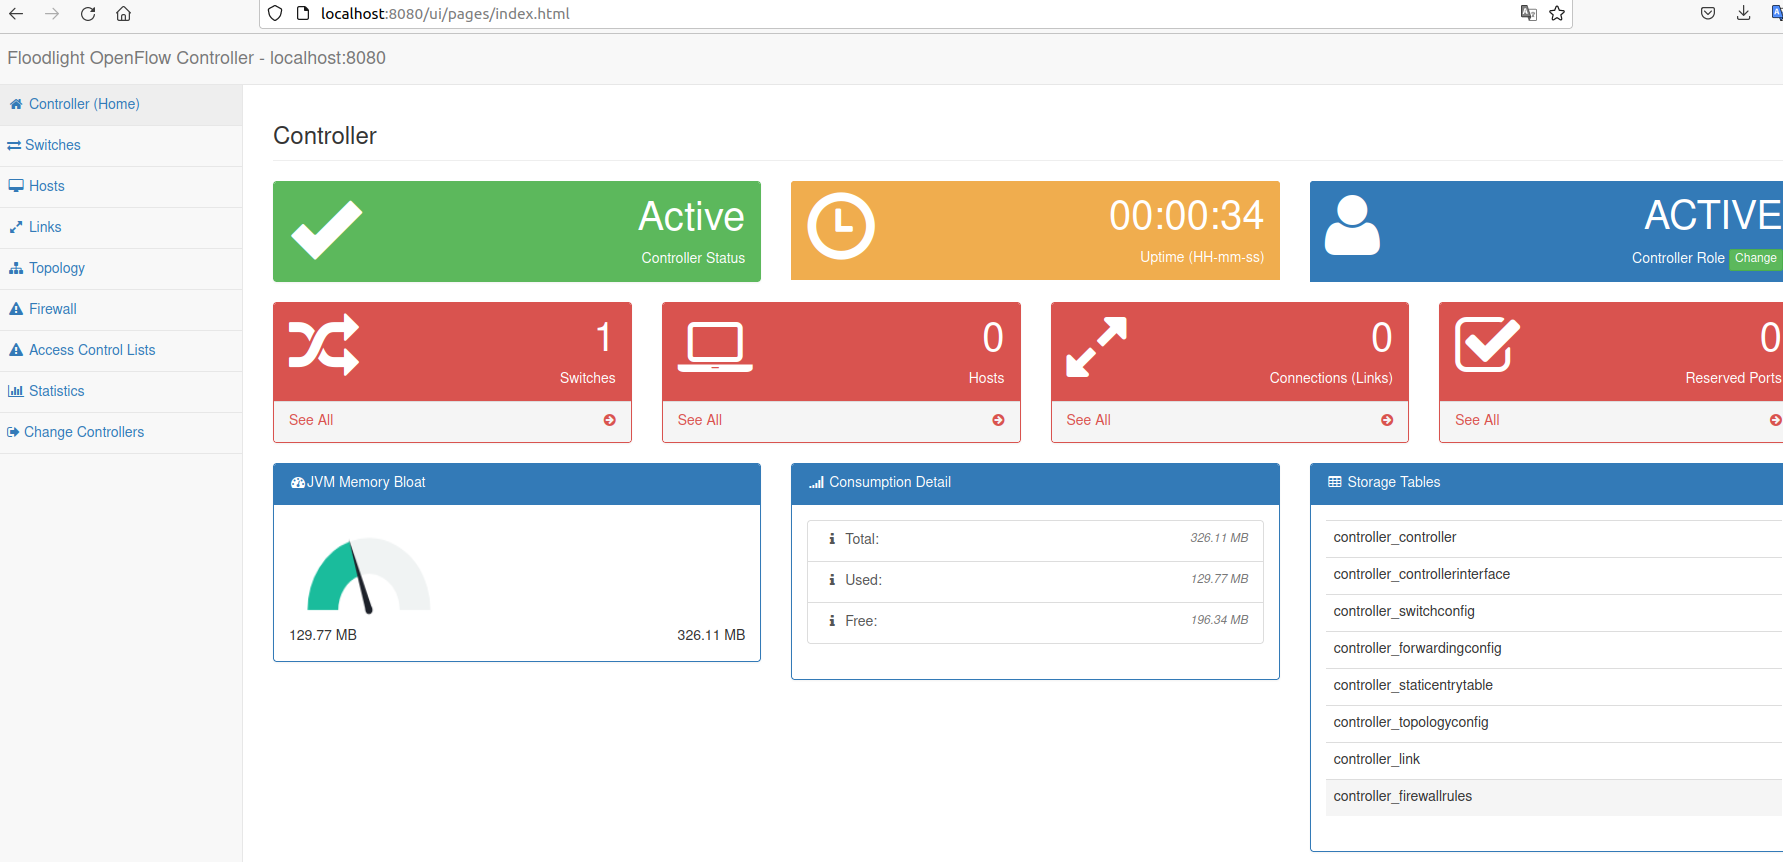Viewport: 1783px width, 862px height.
Task: Click the Total memory value 326.11 MB
Action: point(1219,538)
